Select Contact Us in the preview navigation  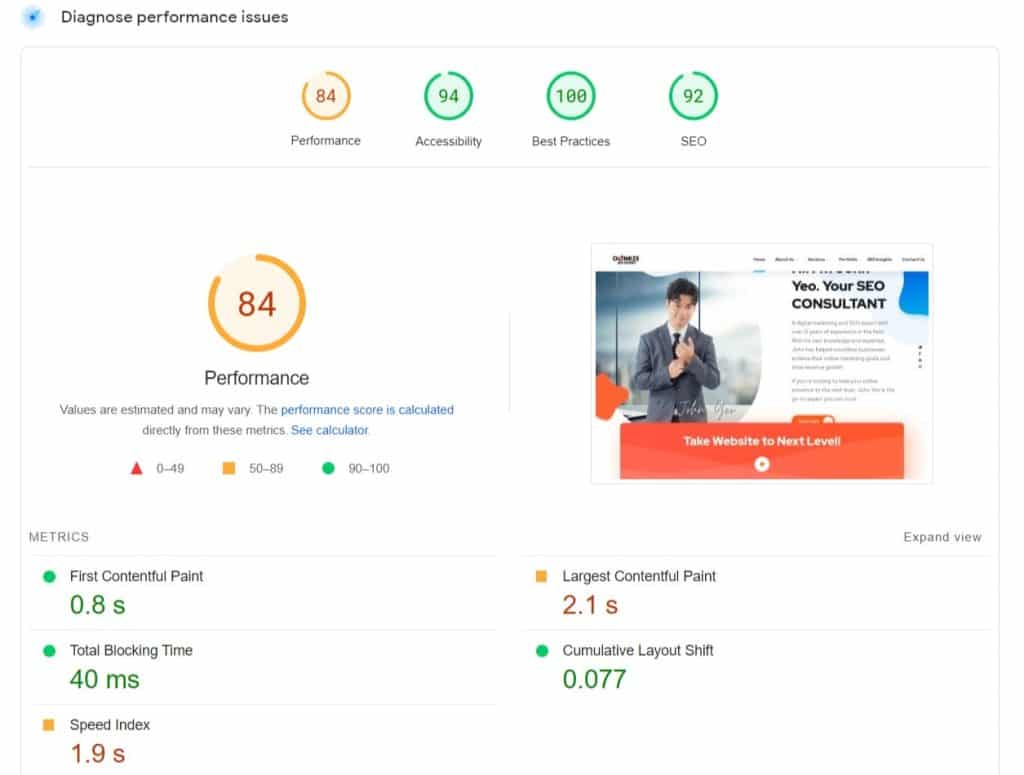pos(911,258)
